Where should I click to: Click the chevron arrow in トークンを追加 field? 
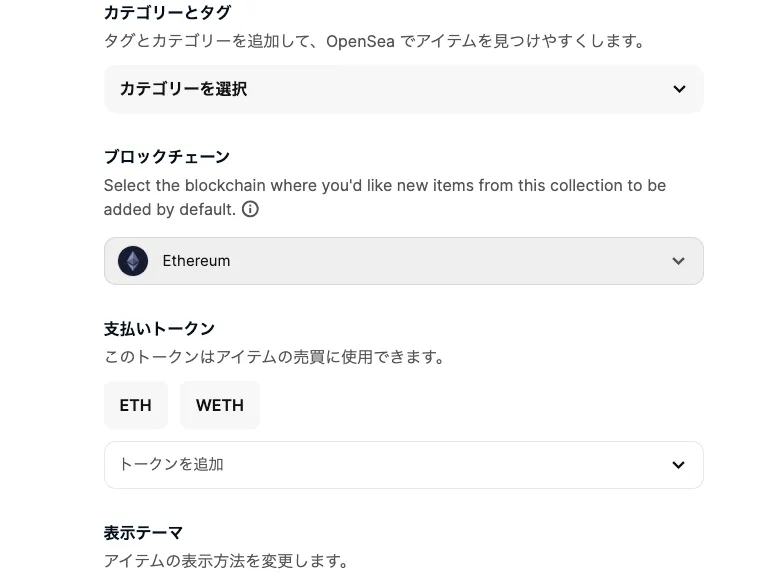[678, 465]
